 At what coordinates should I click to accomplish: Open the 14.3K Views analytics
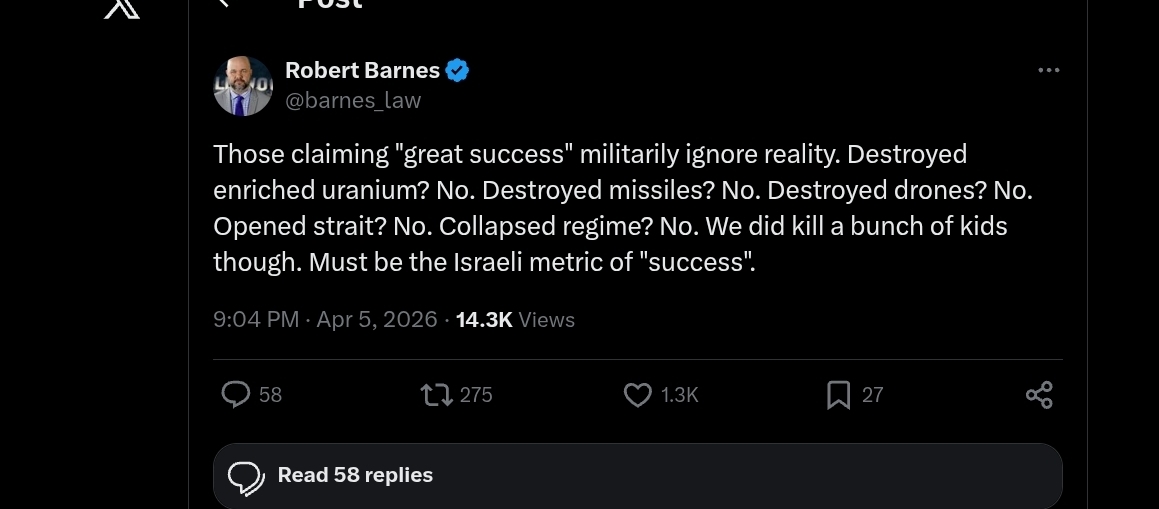point(515,320)
